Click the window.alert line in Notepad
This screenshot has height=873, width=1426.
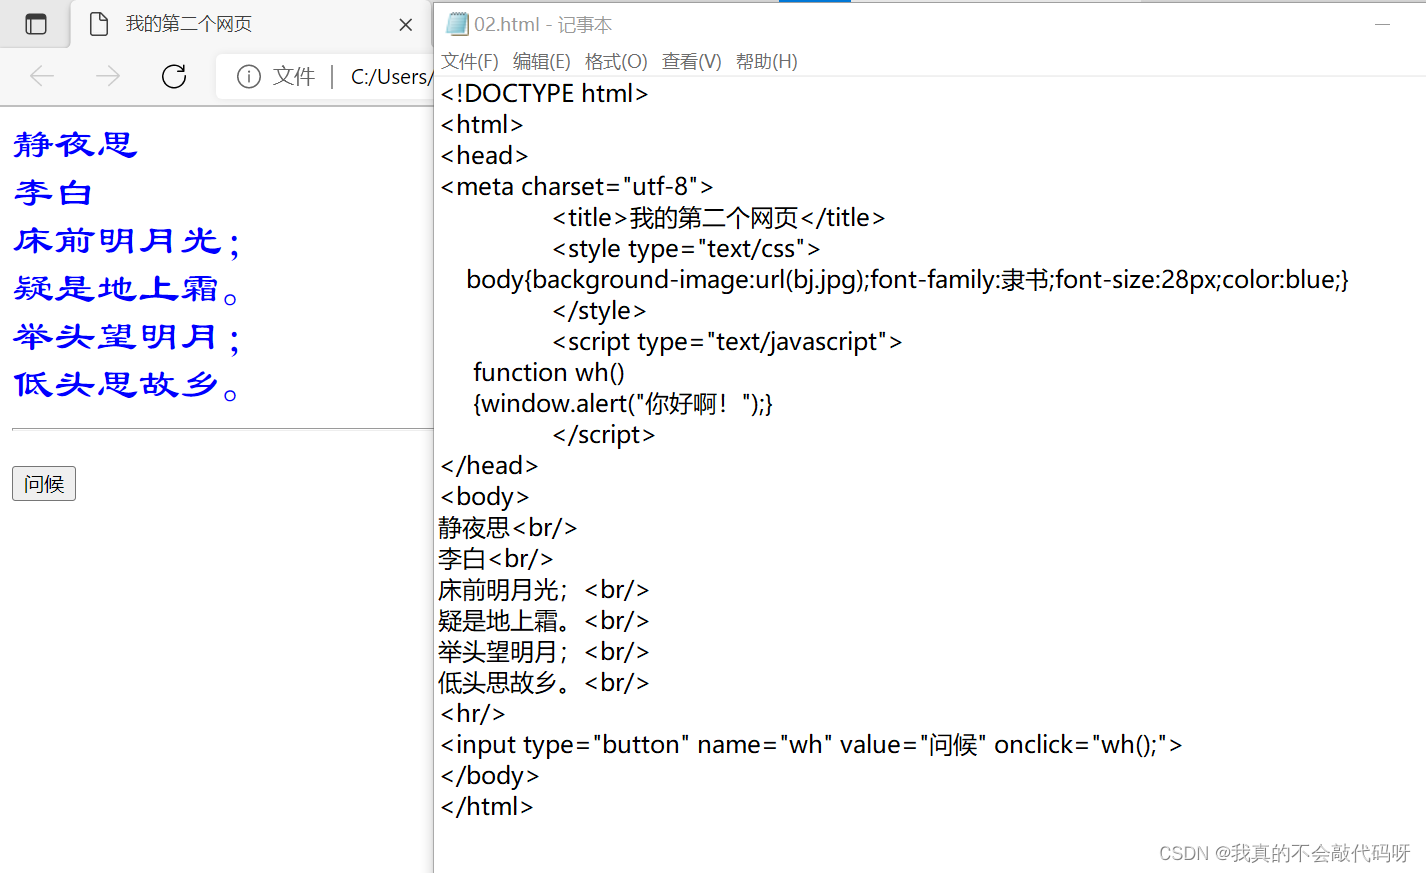coord(623,404)
